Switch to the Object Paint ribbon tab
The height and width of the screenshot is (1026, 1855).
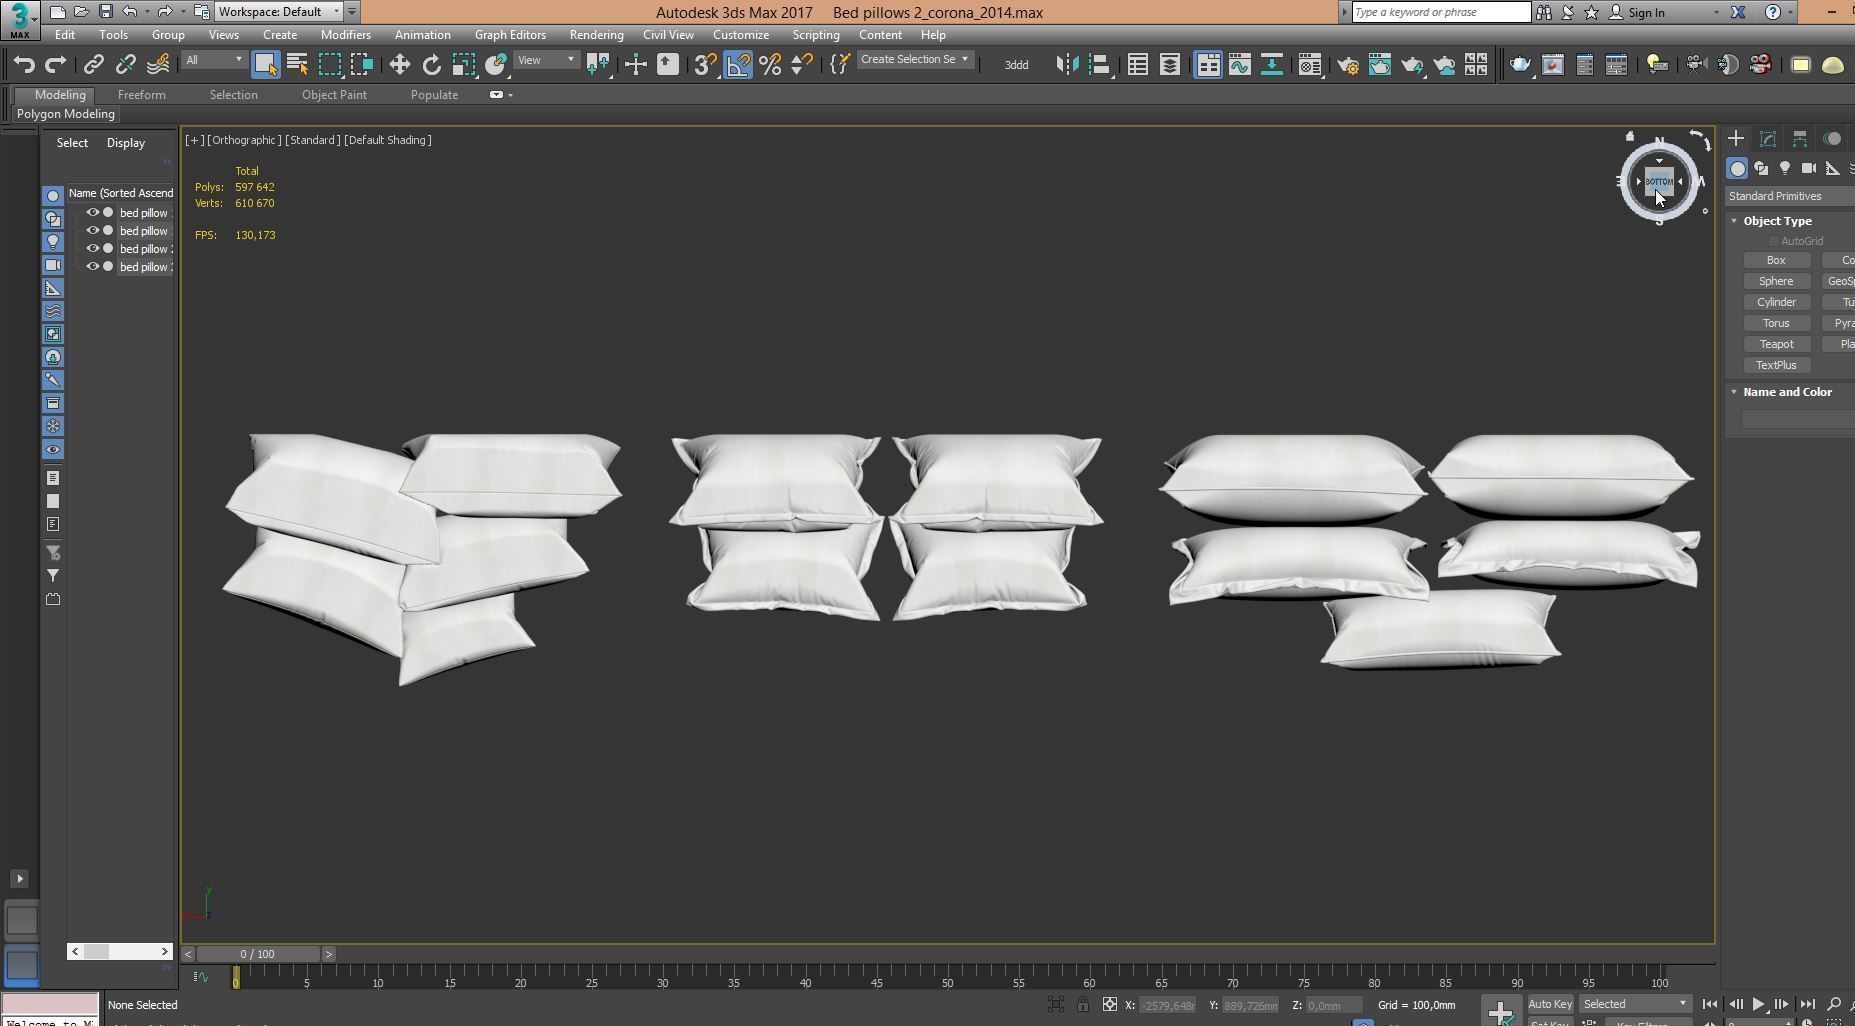(334, 95)
